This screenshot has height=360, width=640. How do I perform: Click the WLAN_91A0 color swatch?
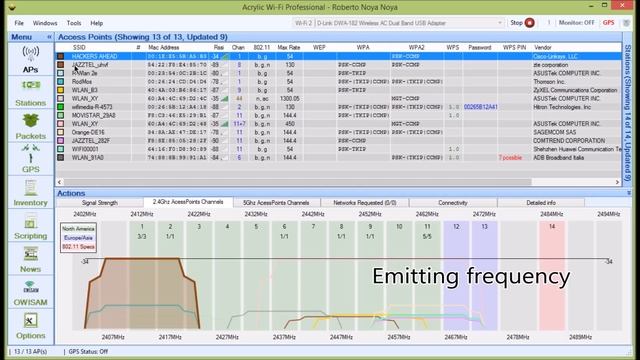click(60, 157)
